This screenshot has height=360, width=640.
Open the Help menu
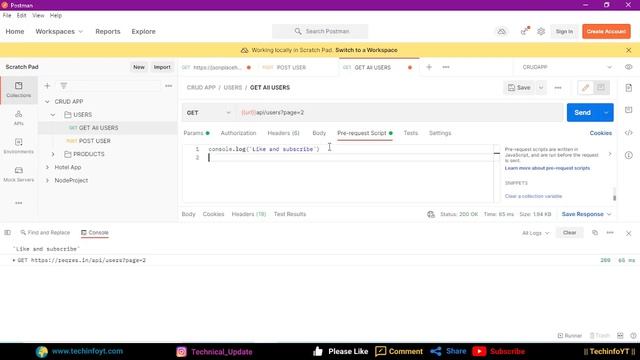[x=56, y=16]
